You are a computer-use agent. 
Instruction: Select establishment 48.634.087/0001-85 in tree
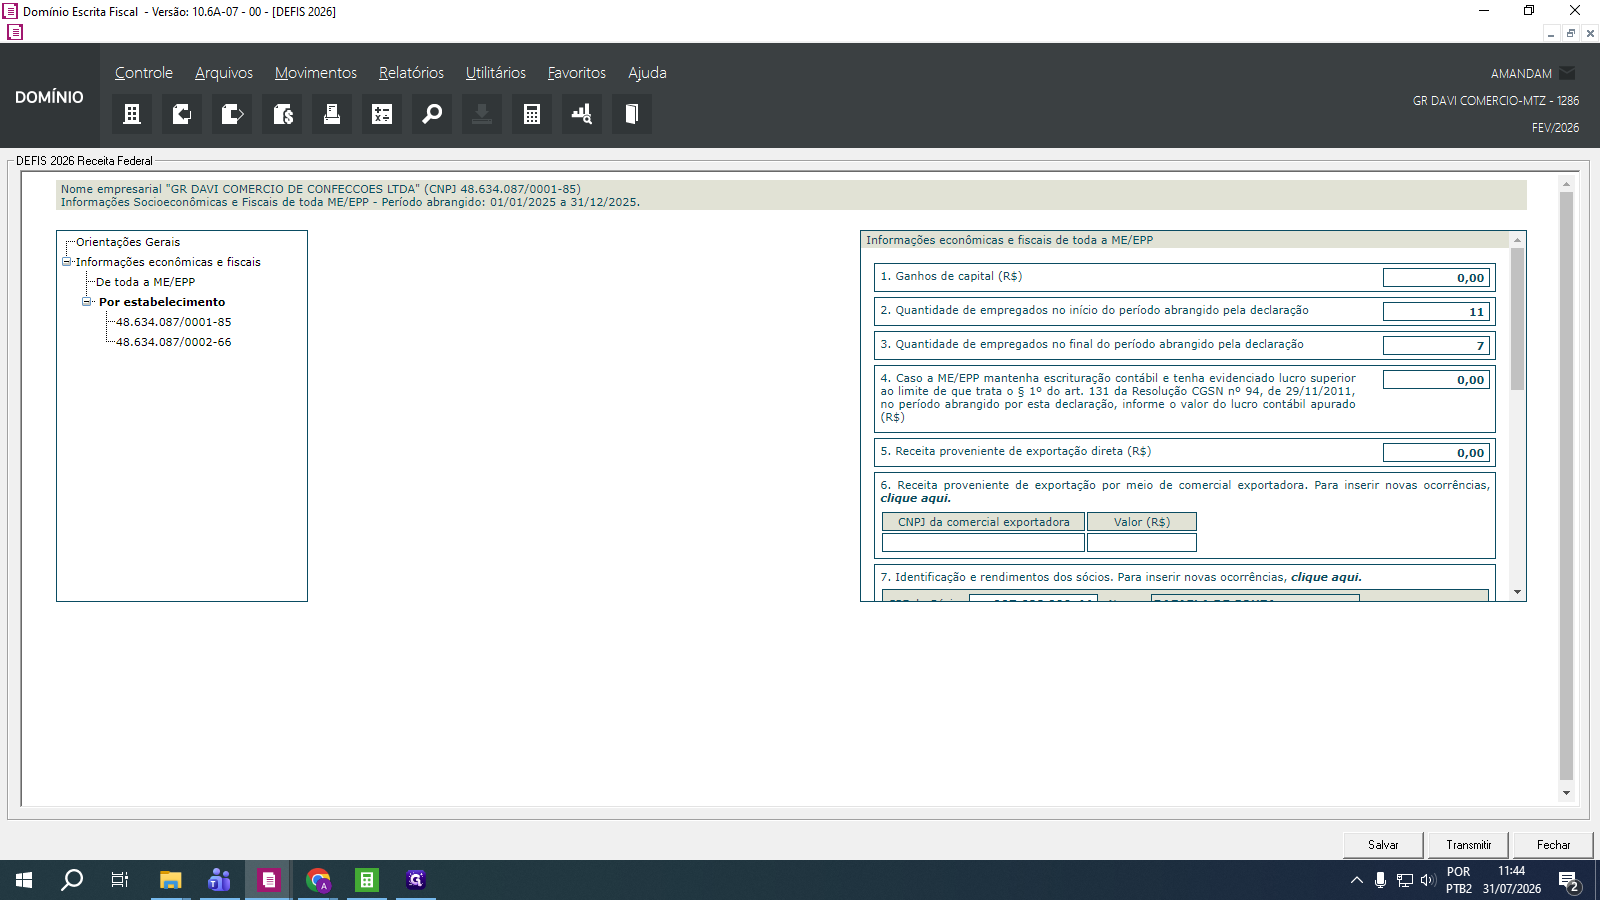point(173,322)
